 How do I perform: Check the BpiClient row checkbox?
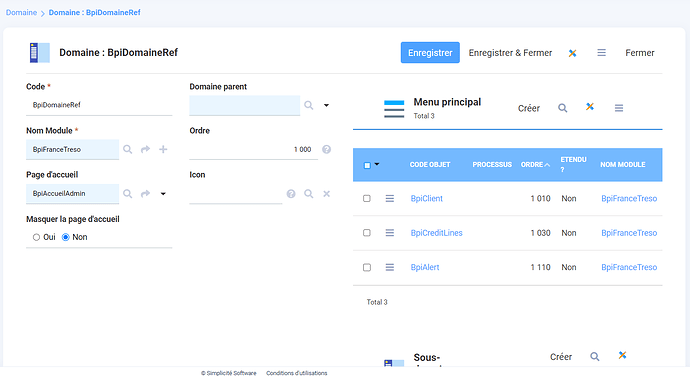coord(367,199)
